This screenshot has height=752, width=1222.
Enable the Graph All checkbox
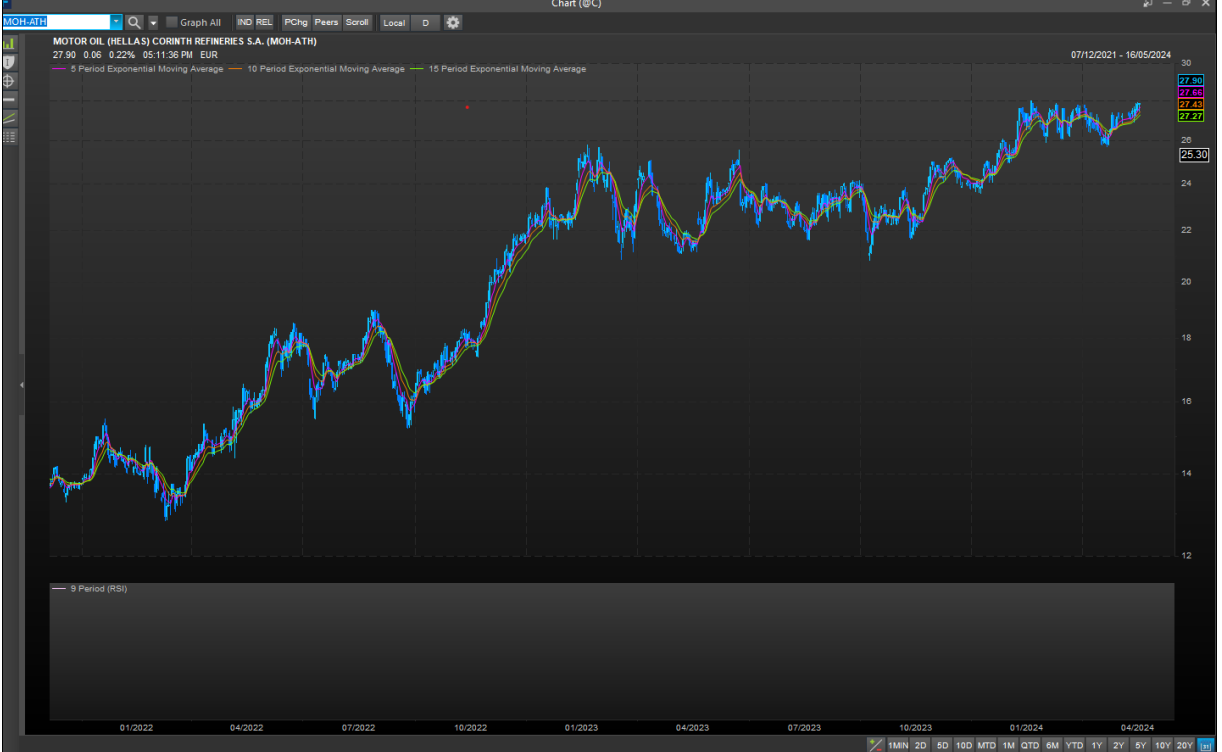(x=172, y=22)
